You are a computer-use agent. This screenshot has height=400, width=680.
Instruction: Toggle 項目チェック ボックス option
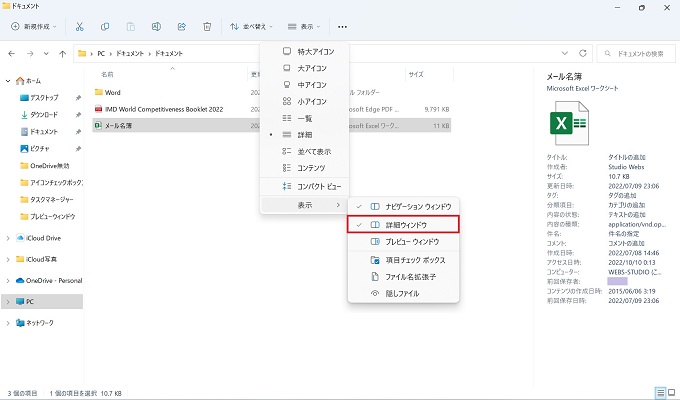403,260
